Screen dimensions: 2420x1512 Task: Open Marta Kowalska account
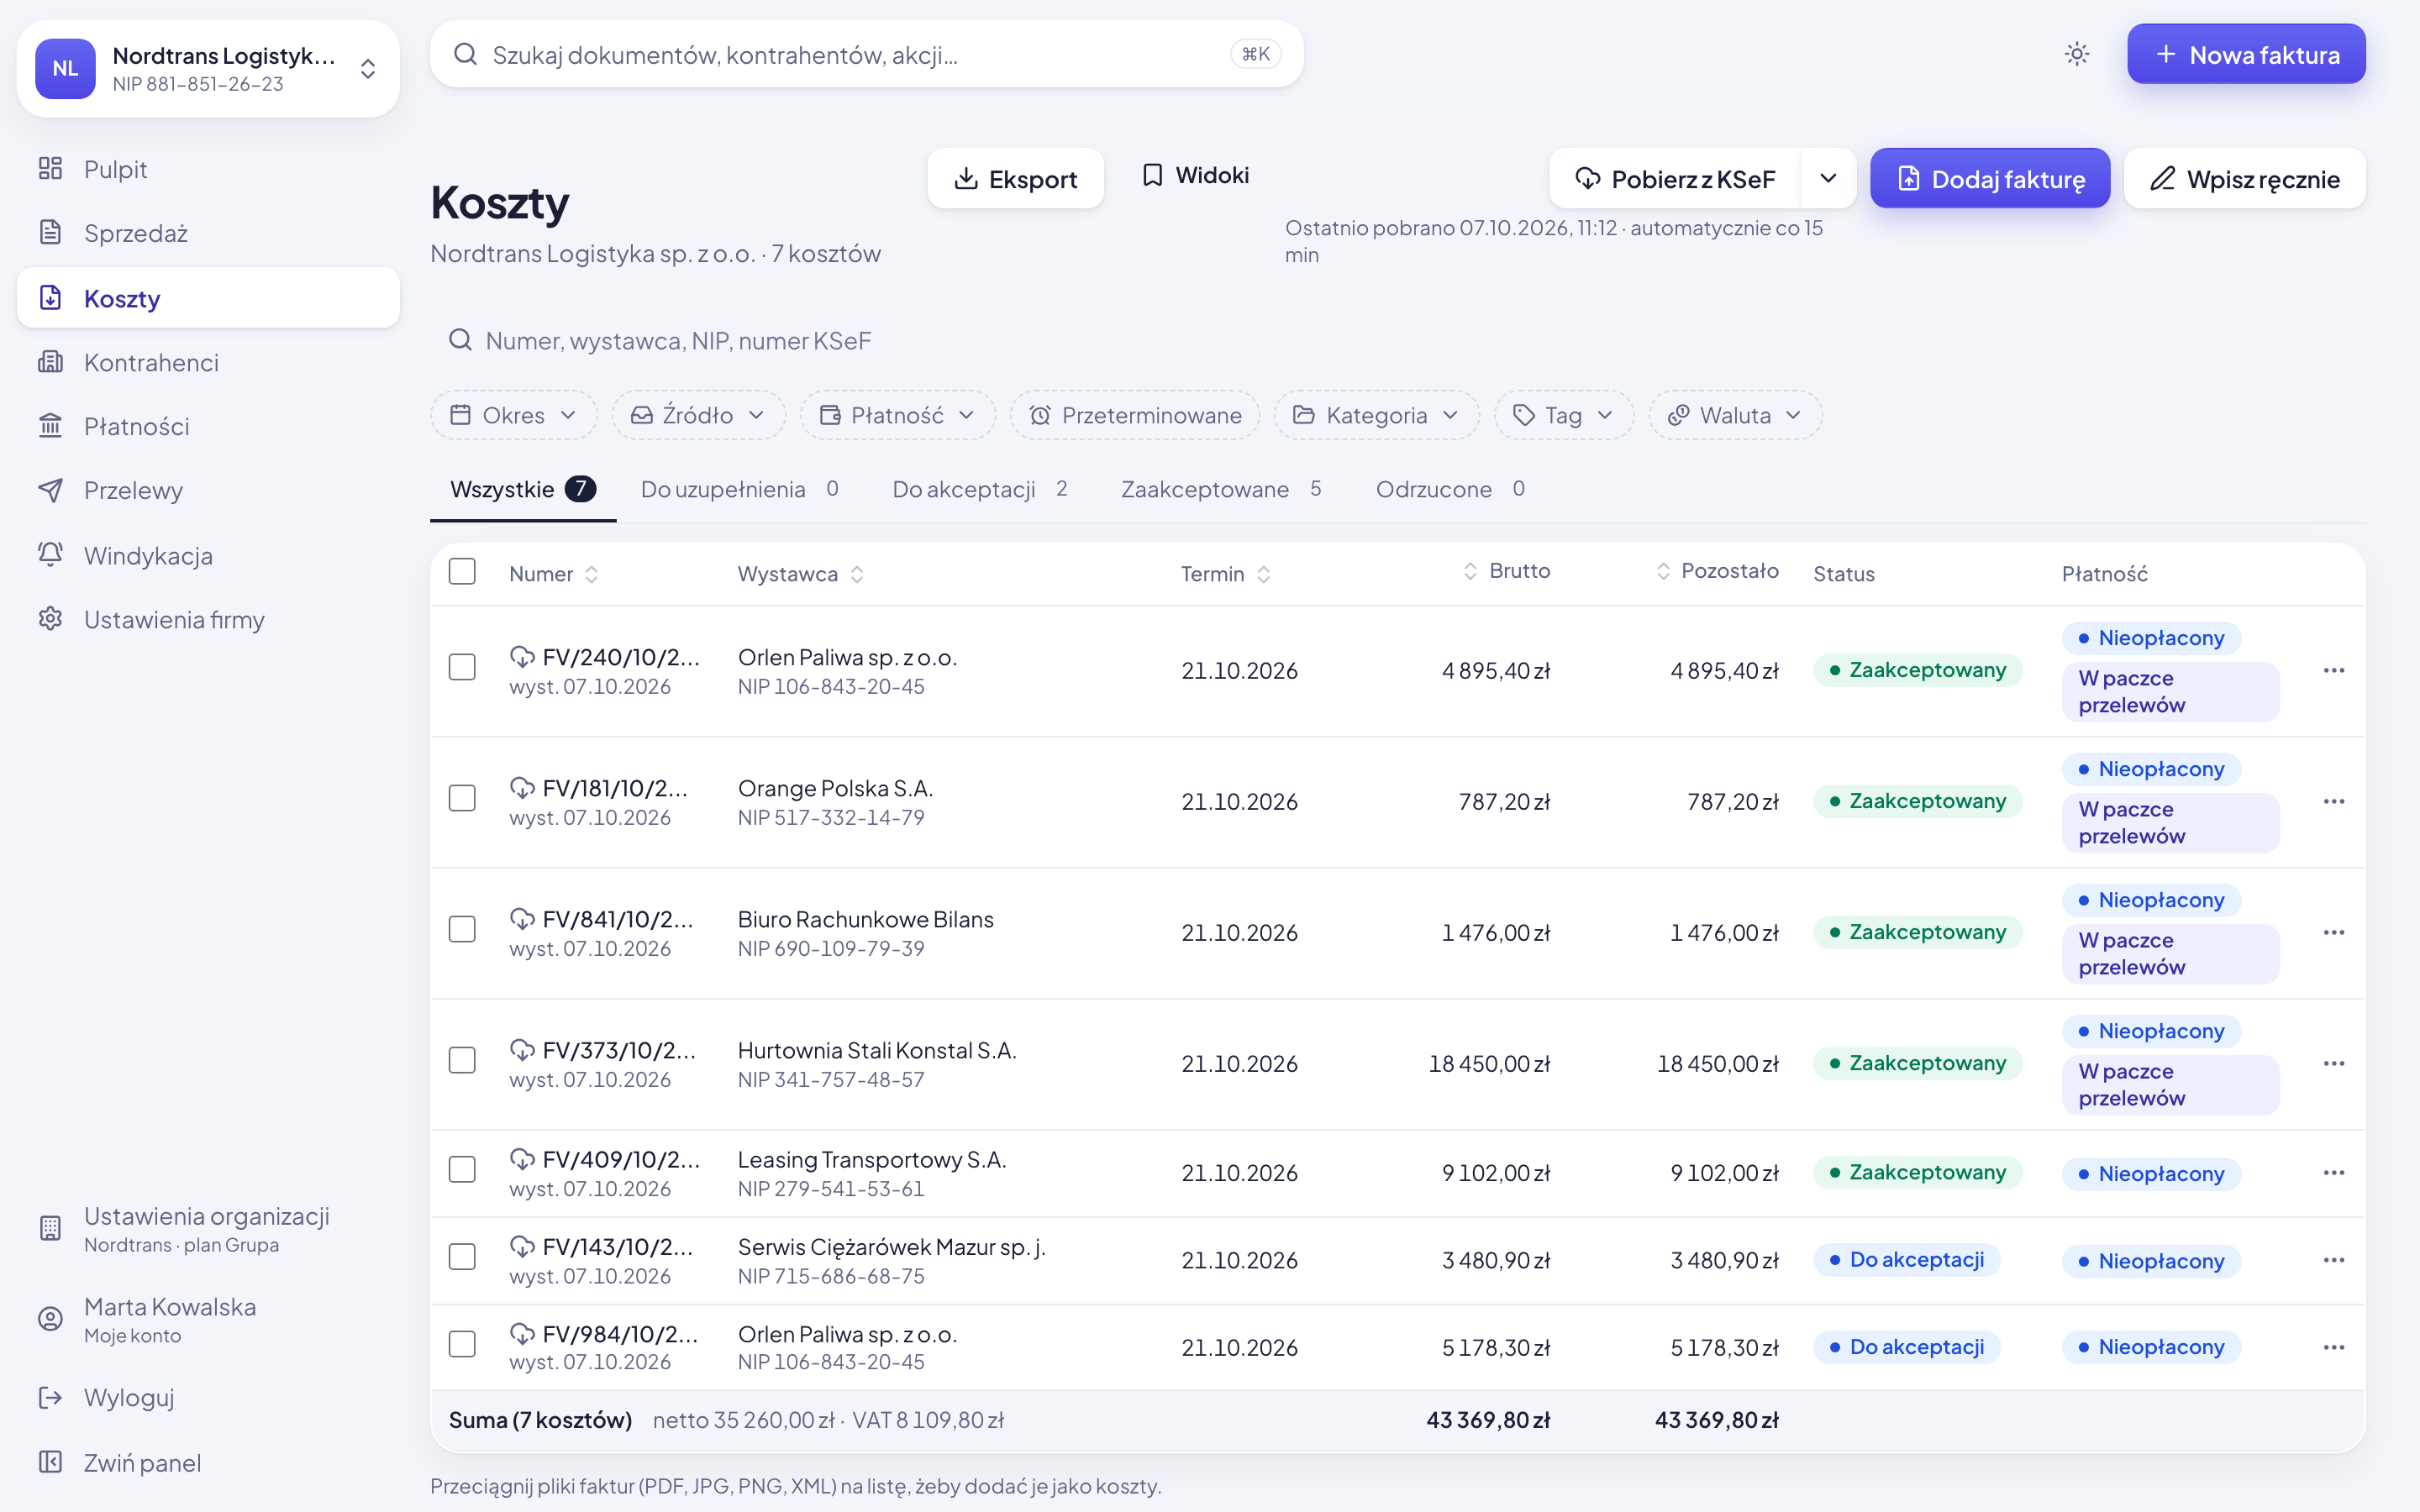208,1319
